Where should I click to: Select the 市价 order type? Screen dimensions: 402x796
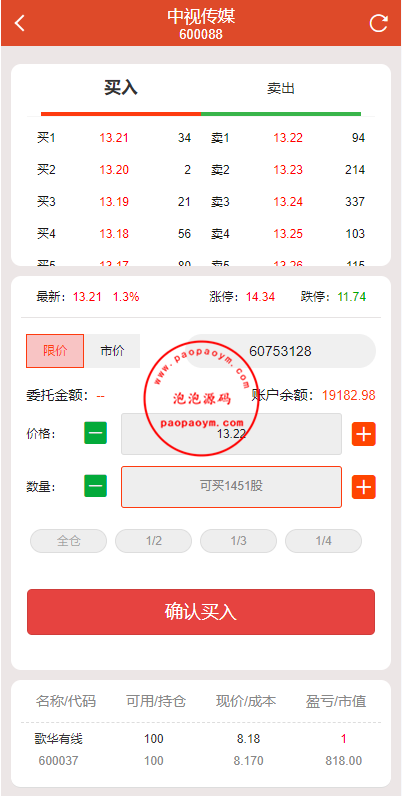click(112, 351)
